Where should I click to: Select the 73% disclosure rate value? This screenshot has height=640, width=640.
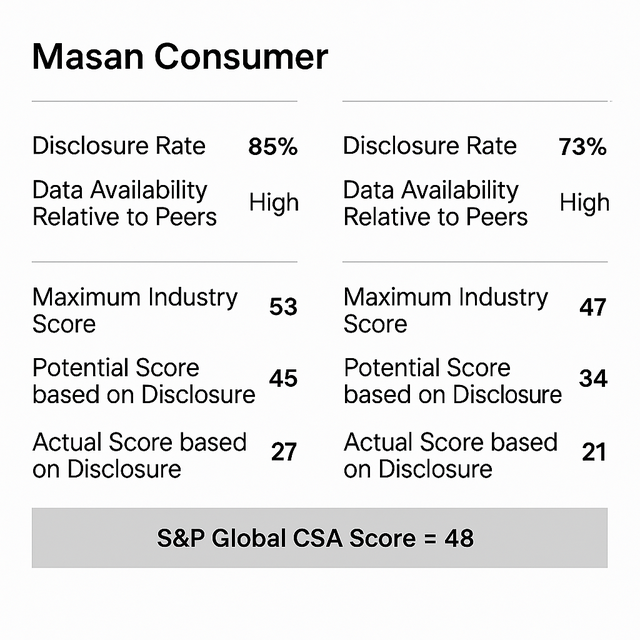point(583,147)
